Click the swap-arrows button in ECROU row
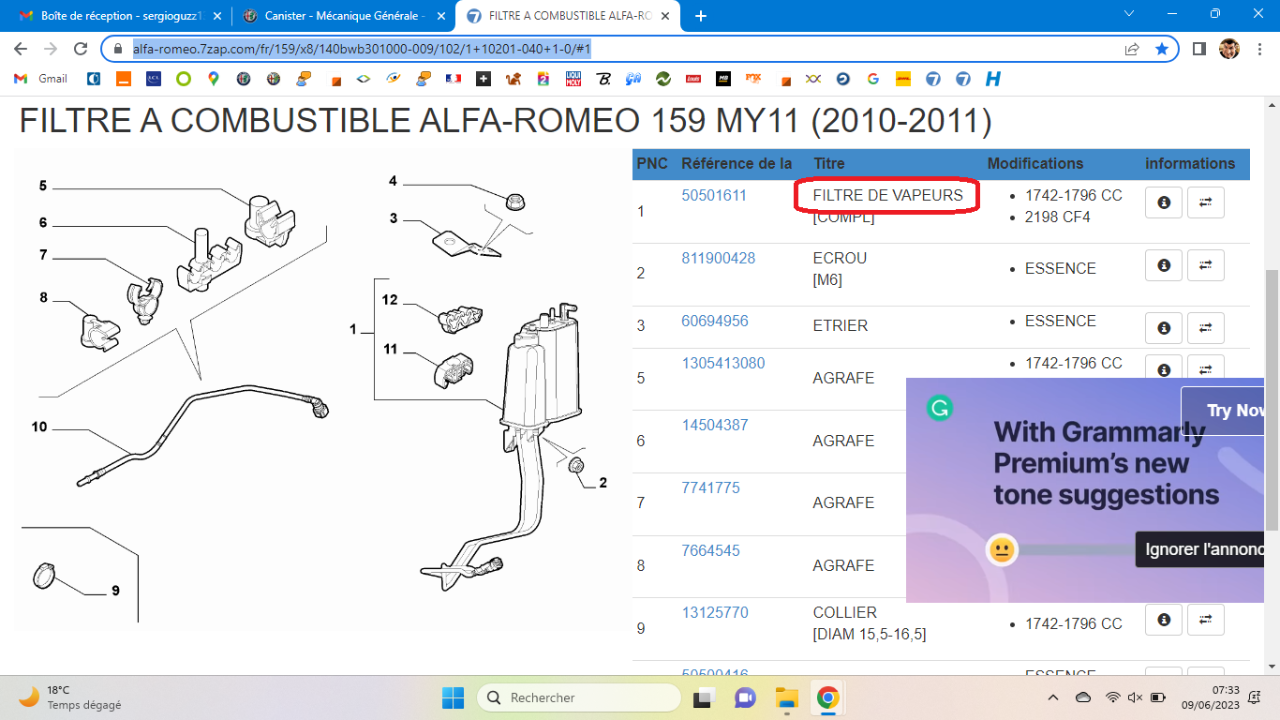Screen dimensions: 1280x720 [x=1205, y=265]
